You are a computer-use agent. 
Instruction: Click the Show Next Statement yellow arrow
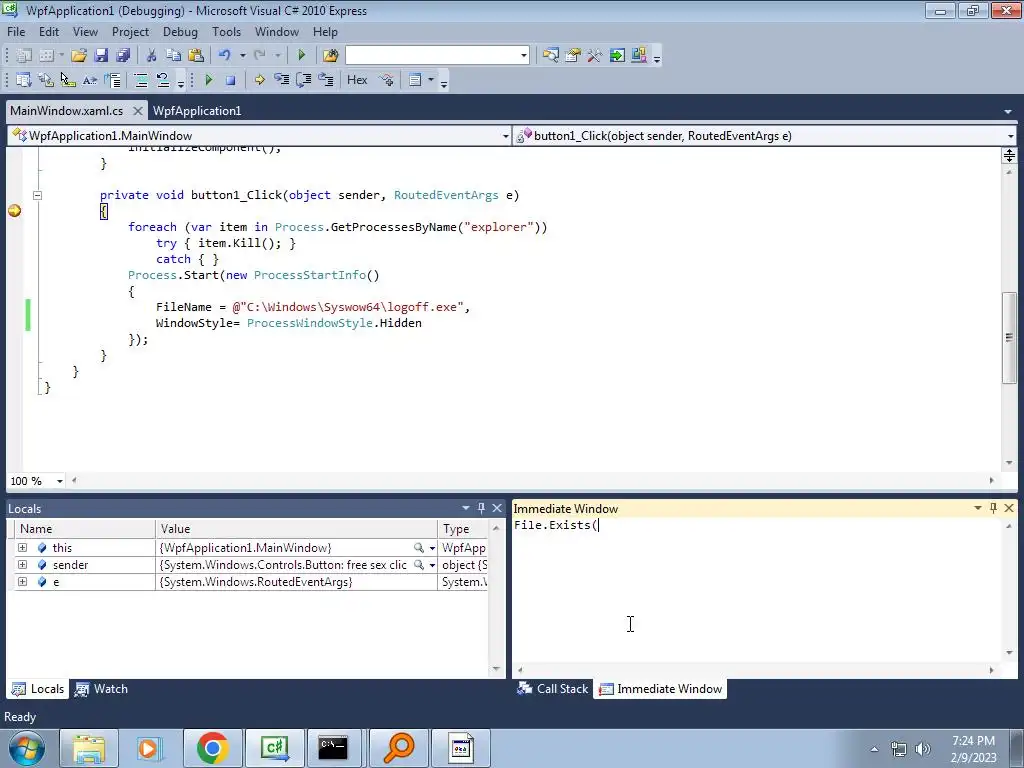(x=259, y=80)
